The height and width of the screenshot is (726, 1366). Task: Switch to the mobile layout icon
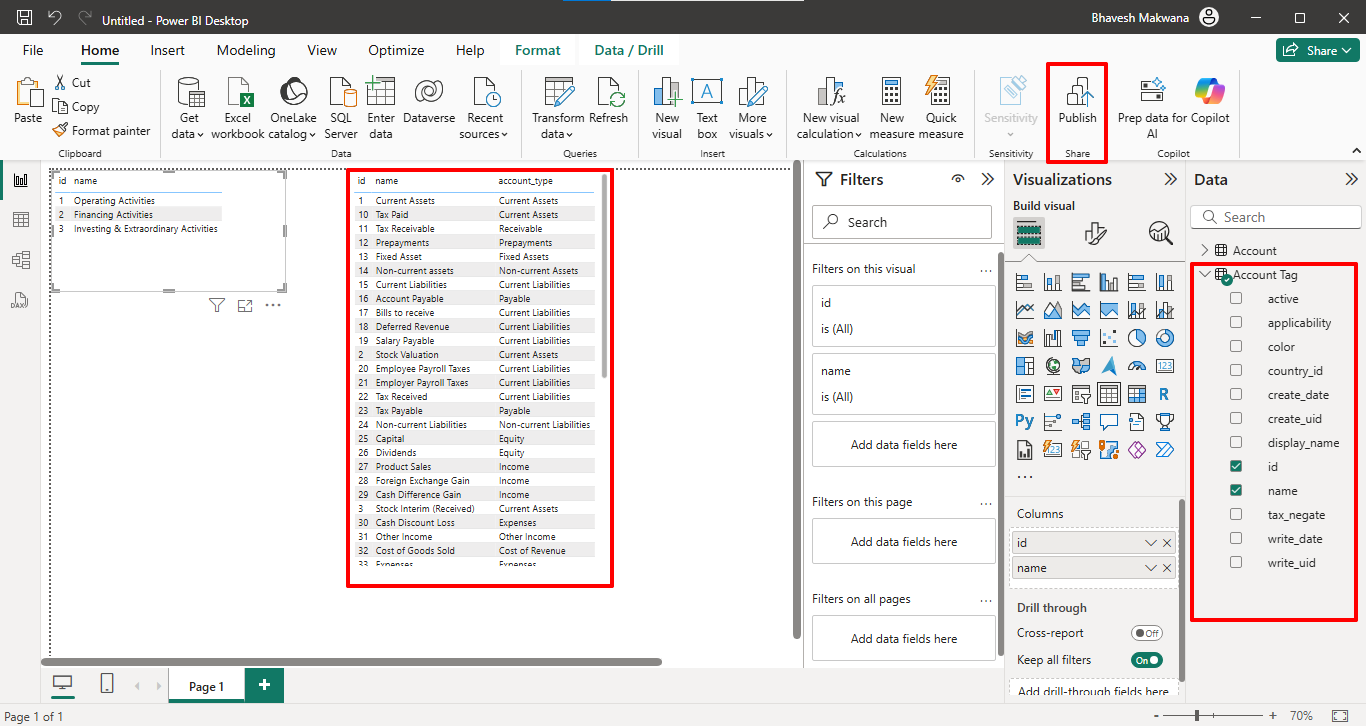107,684
